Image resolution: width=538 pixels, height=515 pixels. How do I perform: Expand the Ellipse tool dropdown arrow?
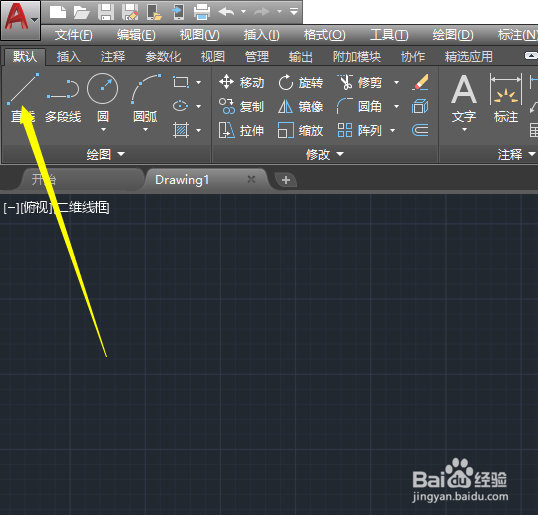click(x=198, y=106)
